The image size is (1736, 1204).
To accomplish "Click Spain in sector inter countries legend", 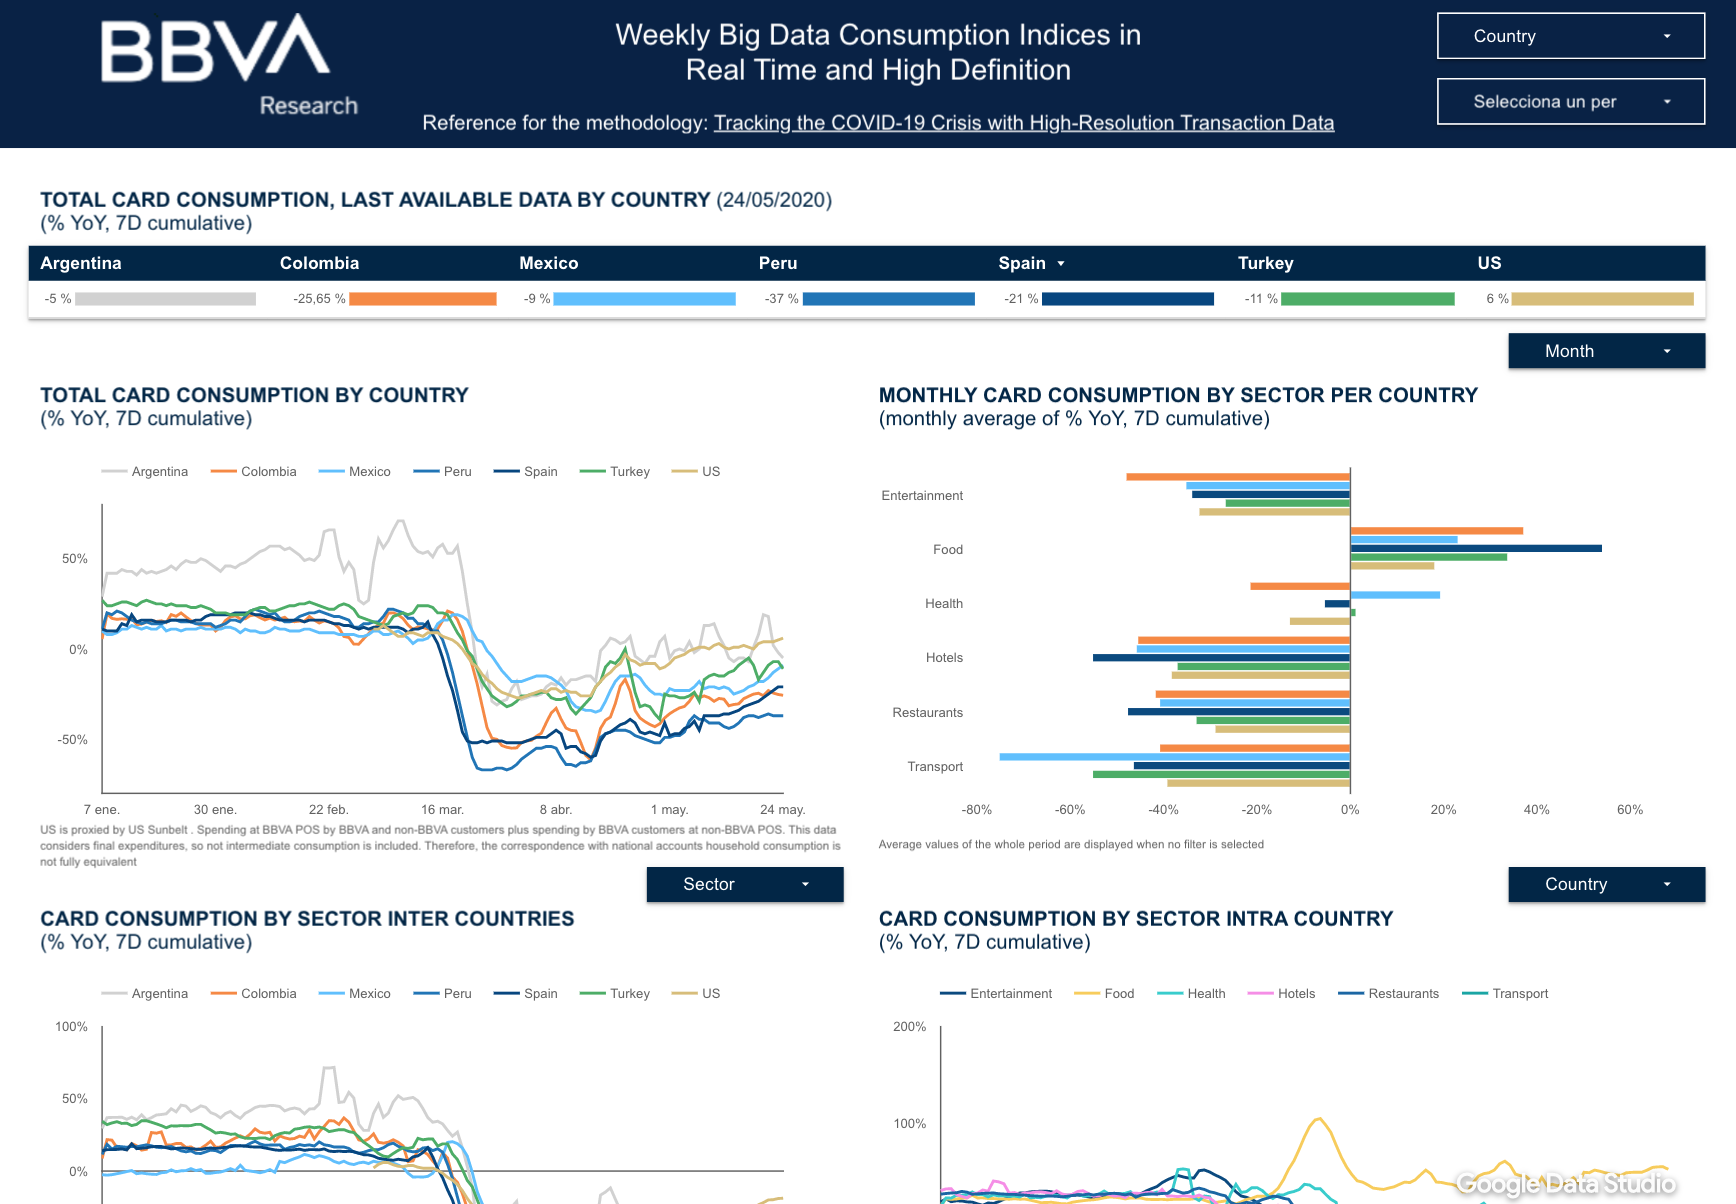I will click(x=526, y=993).
